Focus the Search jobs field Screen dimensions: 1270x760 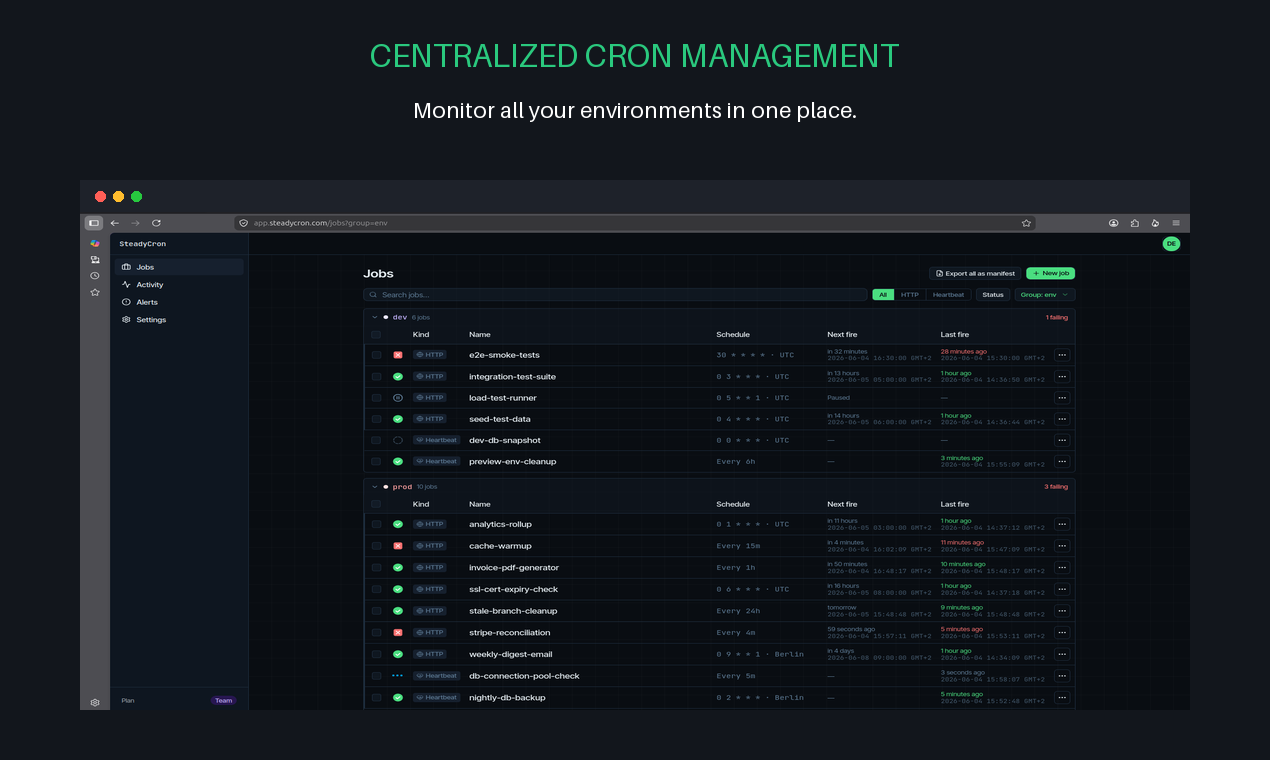pyautogui.click(x=615, y=295)
